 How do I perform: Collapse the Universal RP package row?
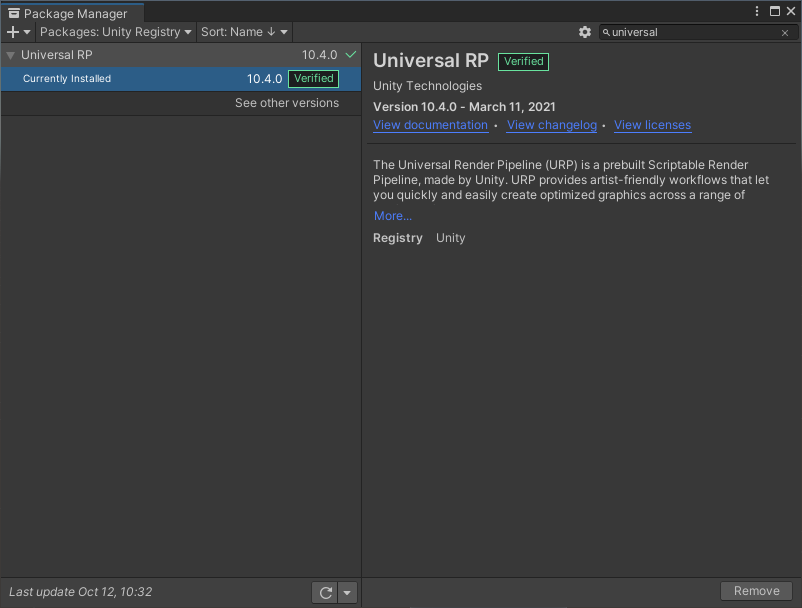pos(10,55)
